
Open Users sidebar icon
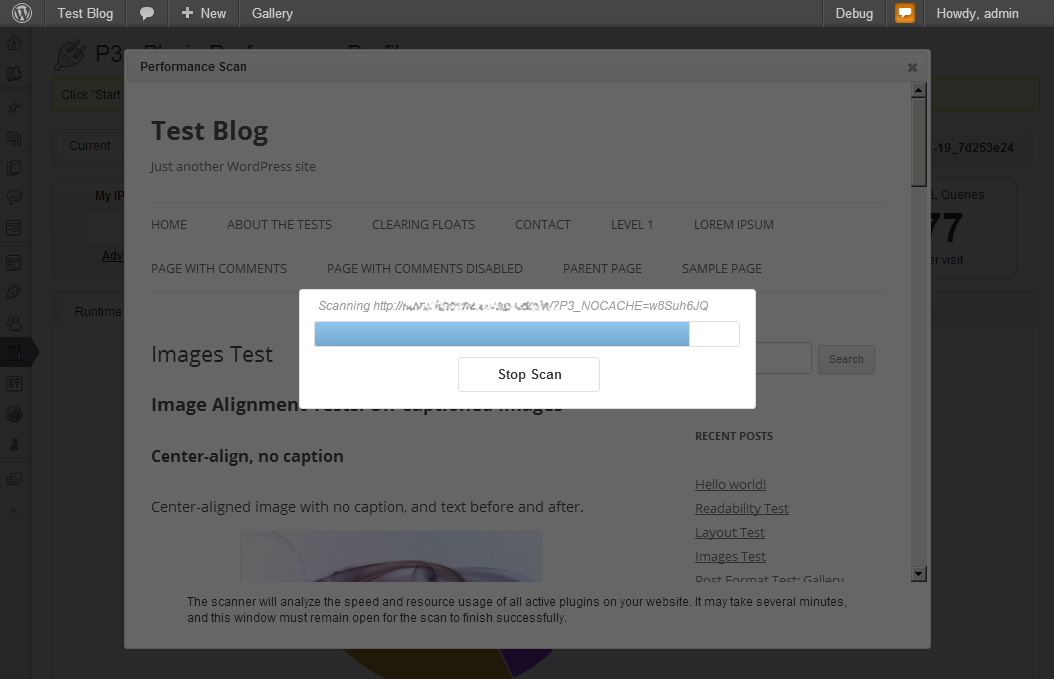[15, 323]
